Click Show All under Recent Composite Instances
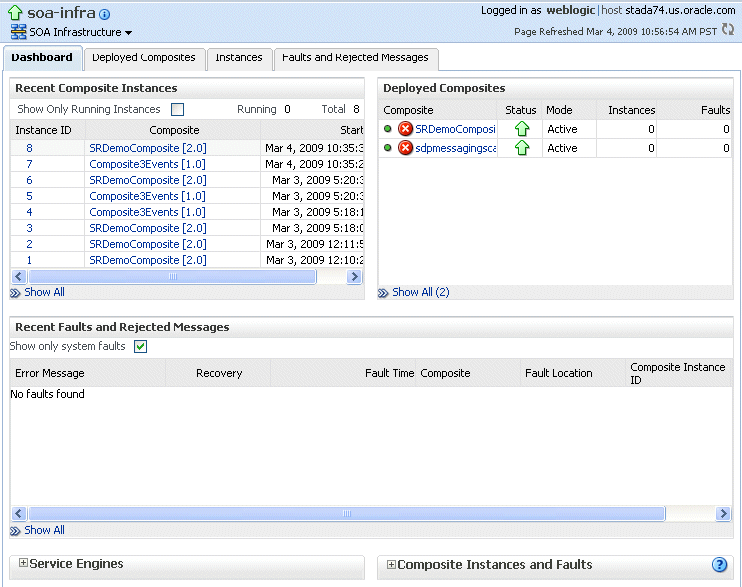 [44, 293]
